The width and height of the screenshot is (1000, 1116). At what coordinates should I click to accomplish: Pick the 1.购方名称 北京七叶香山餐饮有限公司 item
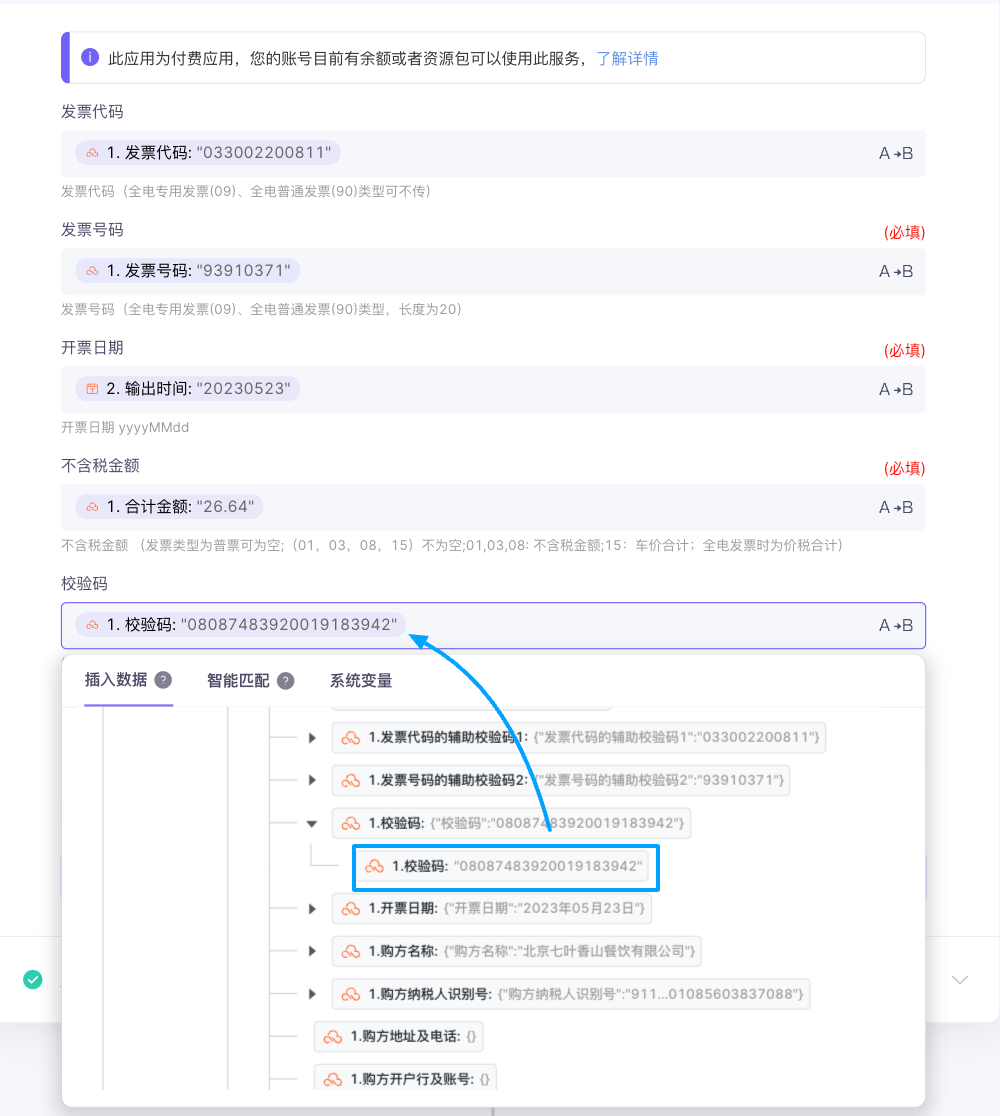click(x=517, y=951)
